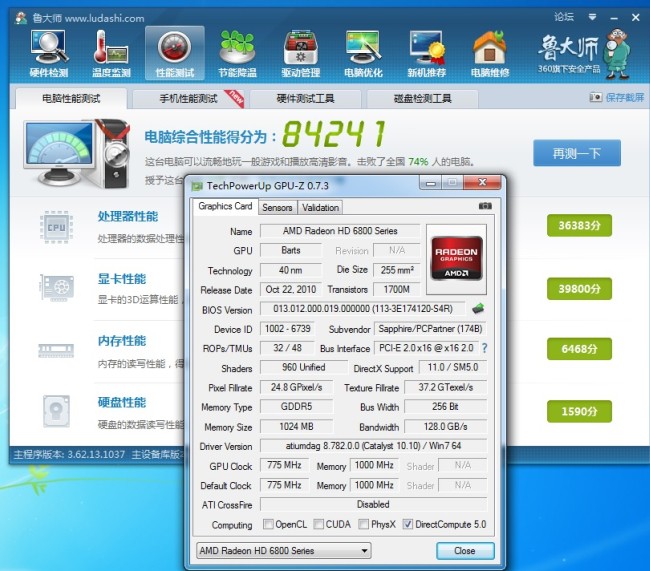Click GPU-Z camera screenshot icon

click(x=485, y=206)
